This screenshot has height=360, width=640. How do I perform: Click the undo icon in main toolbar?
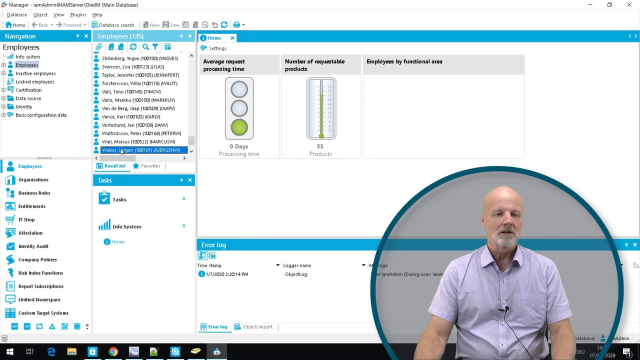tap(215, 25)
